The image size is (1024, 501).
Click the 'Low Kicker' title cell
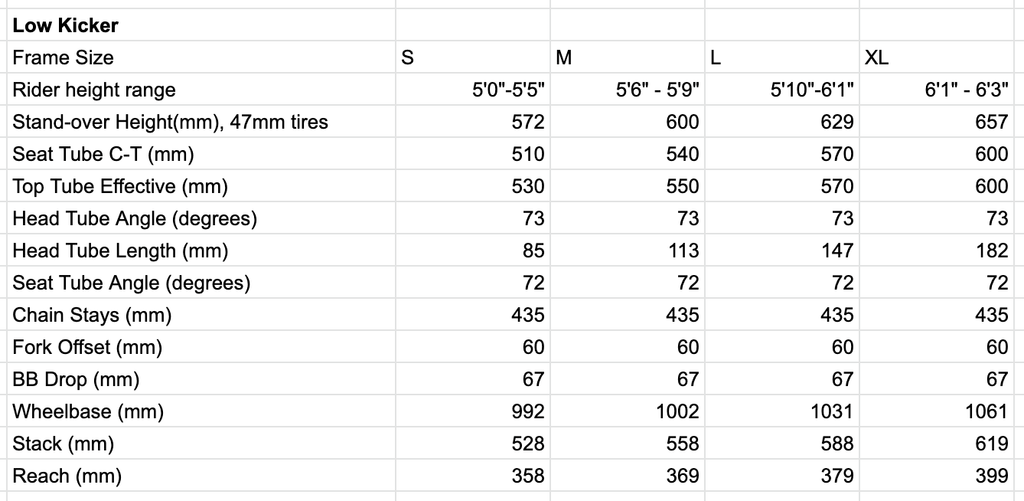point(66,25)
